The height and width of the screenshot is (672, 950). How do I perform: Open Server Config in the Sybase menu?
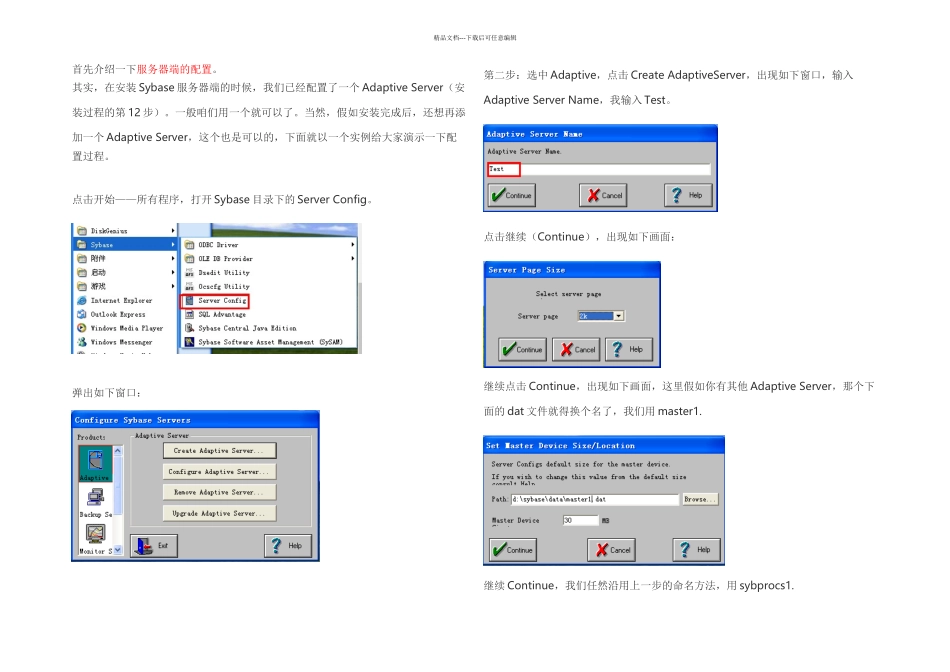coord(215,301)
